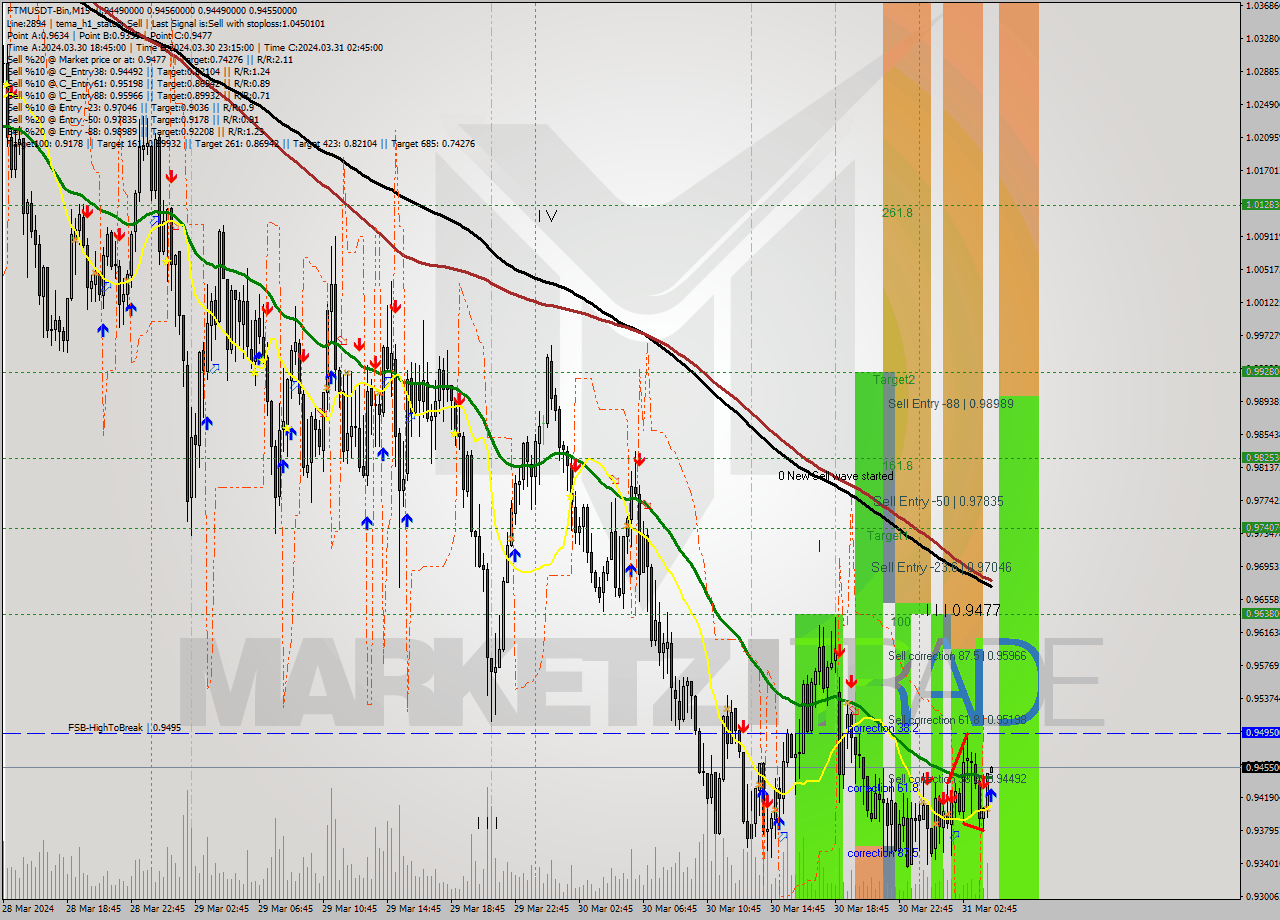Click the '161.8' Fibonacci level label

coord(897,466)
